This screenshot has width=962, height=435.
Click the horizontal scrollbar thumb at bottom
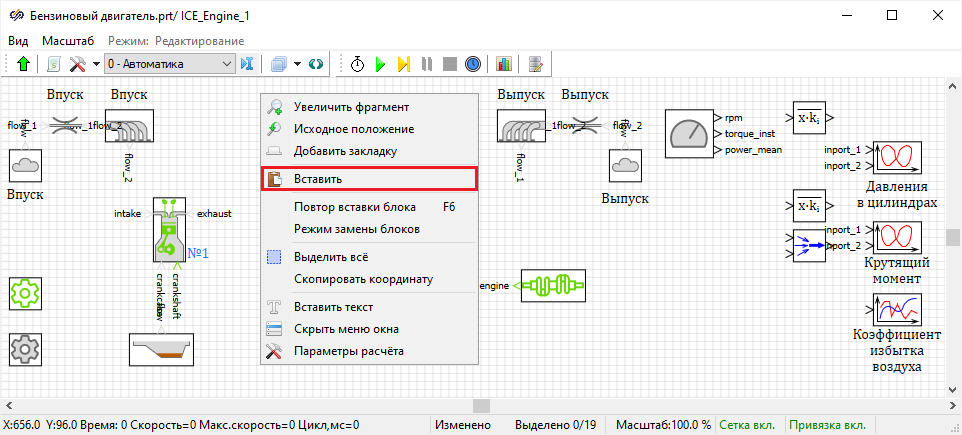point(481,405)
